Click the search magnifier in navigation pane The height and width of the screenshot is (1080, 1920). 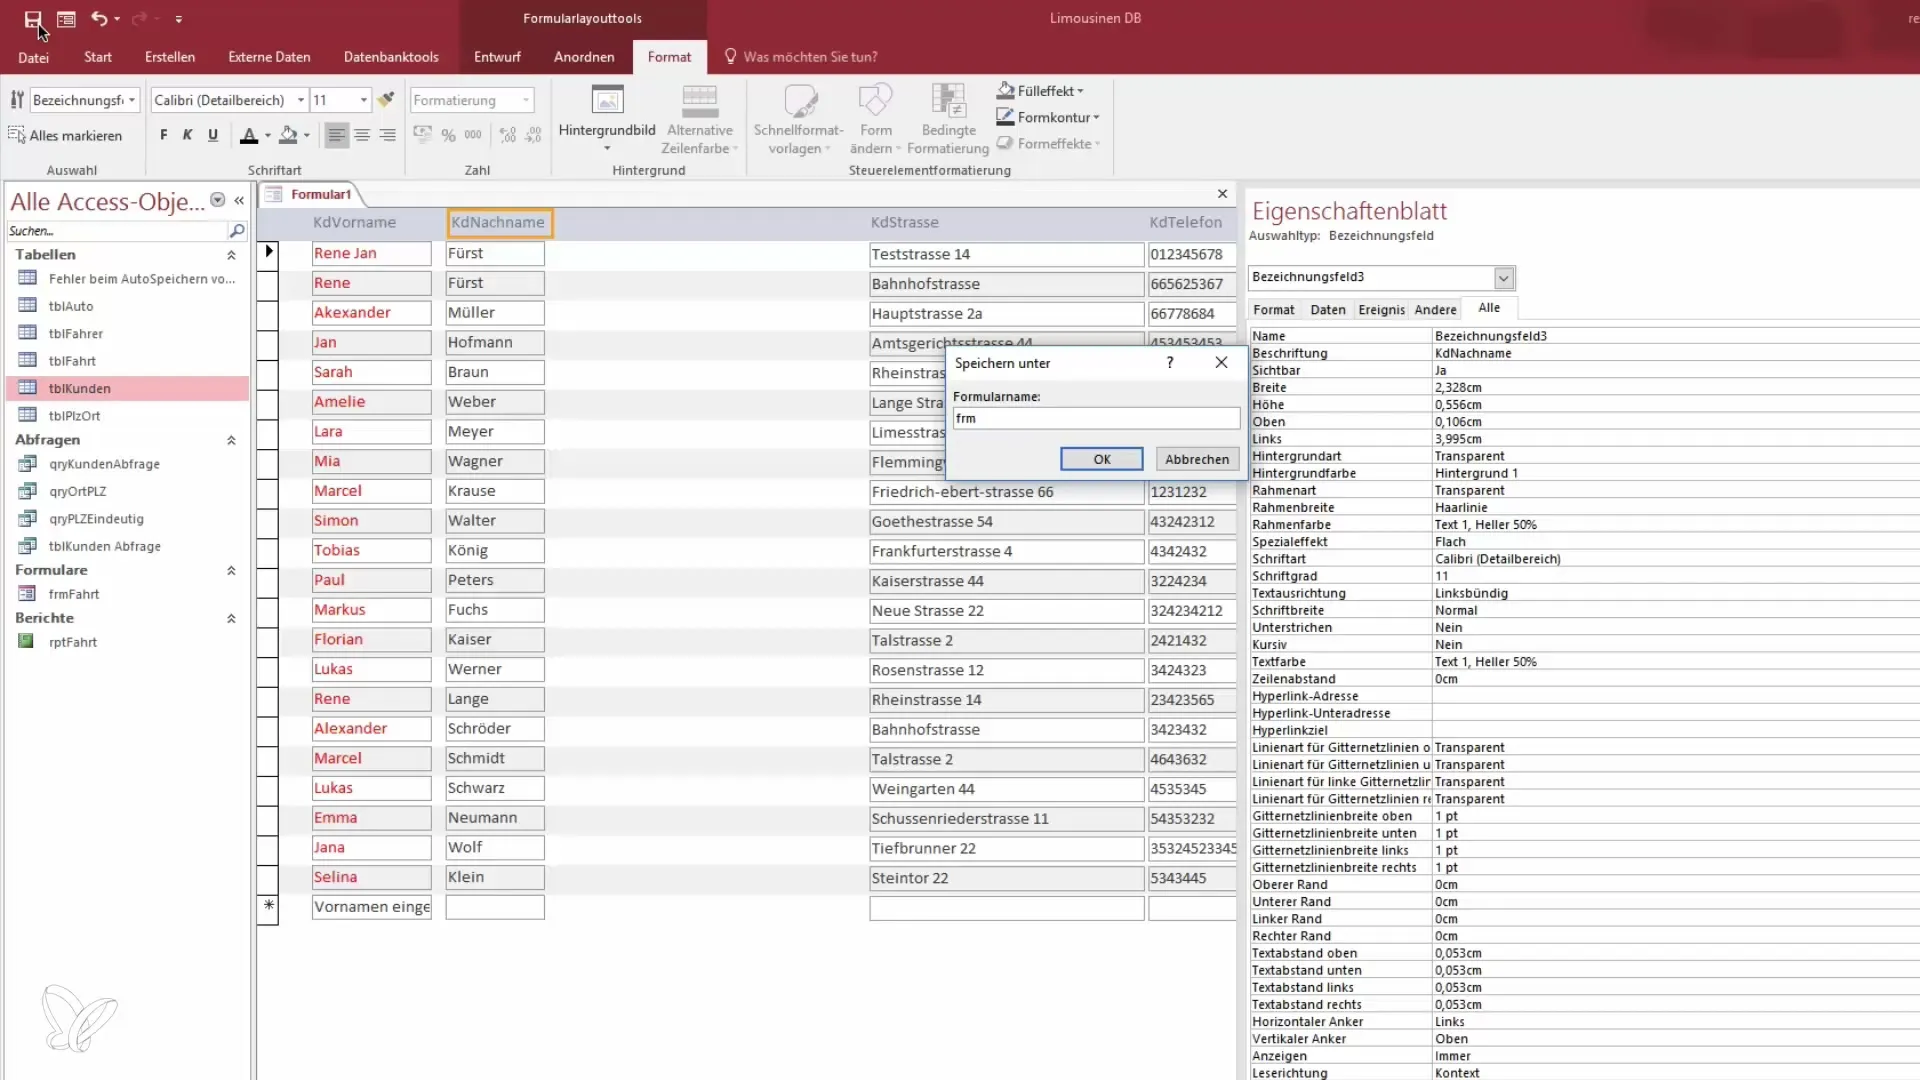click(x=237, y=231)
